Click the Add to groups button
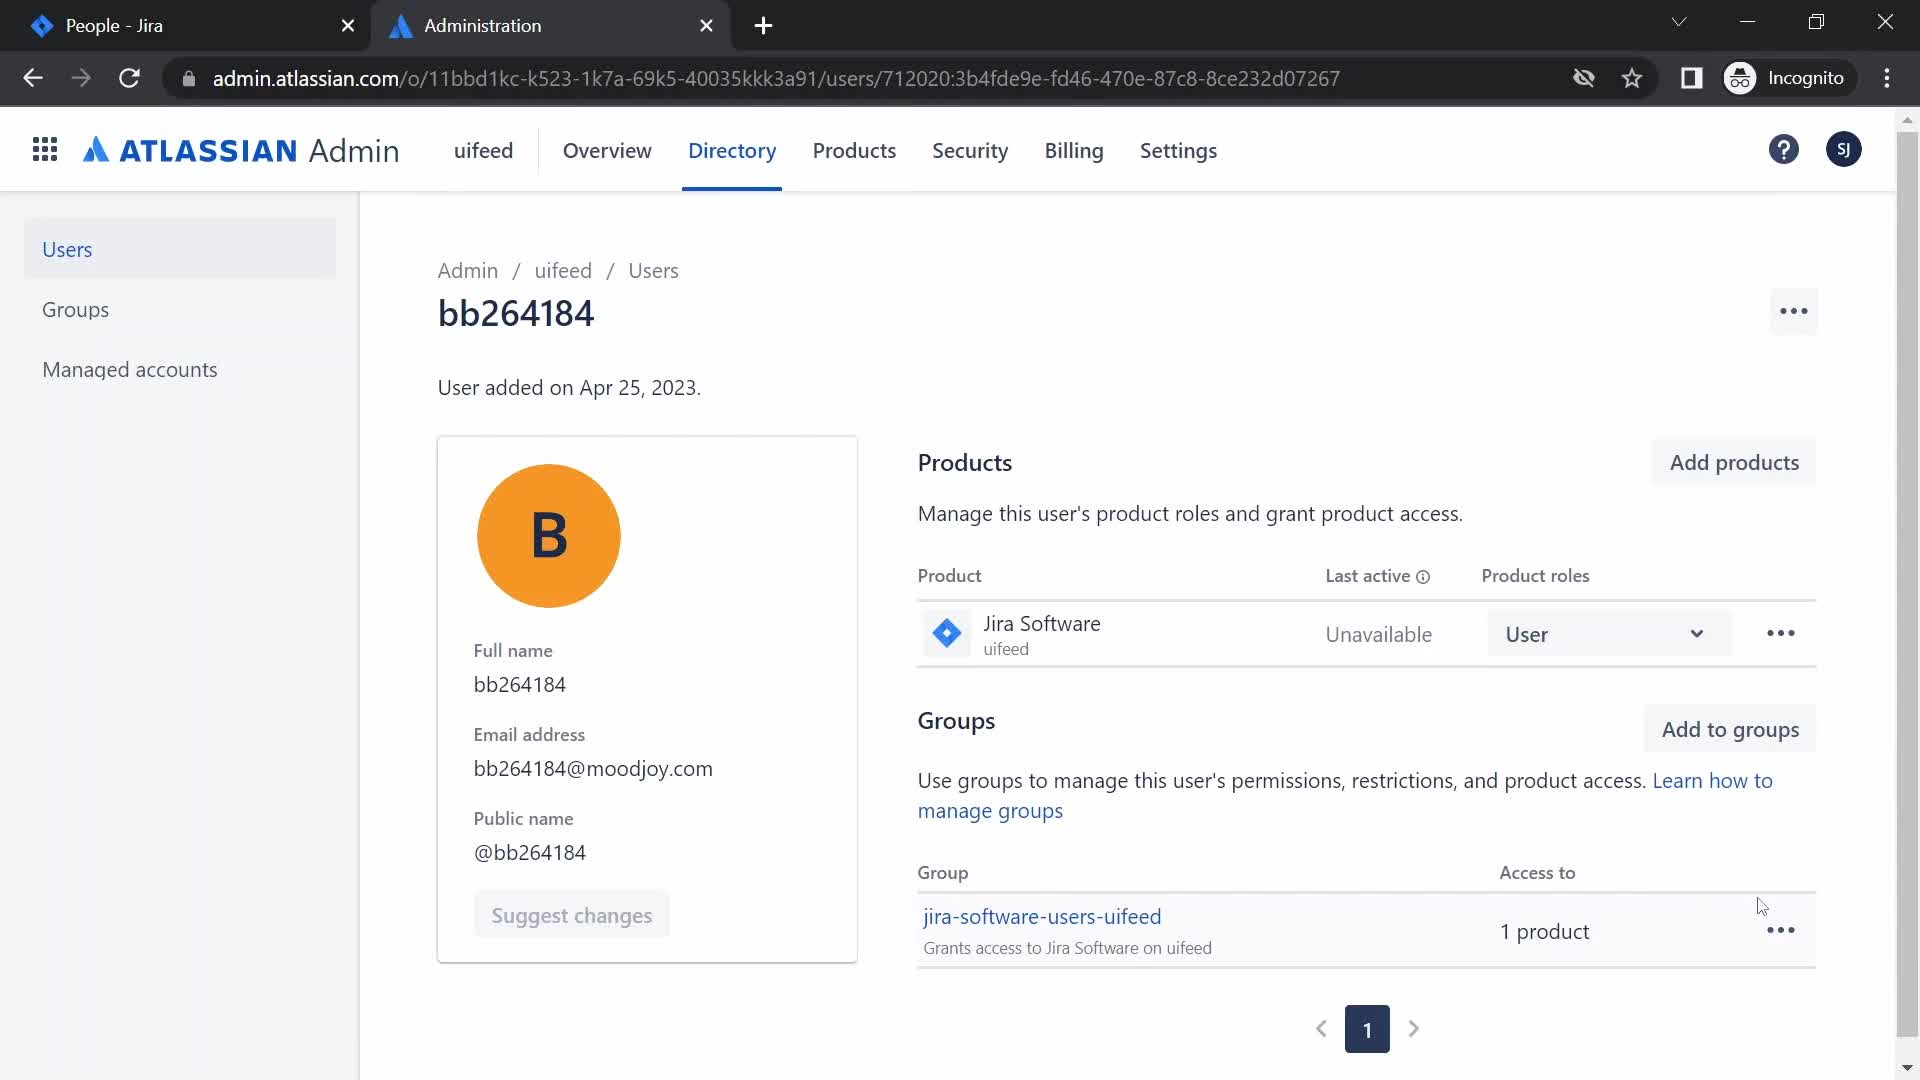 click(1730, 729)
